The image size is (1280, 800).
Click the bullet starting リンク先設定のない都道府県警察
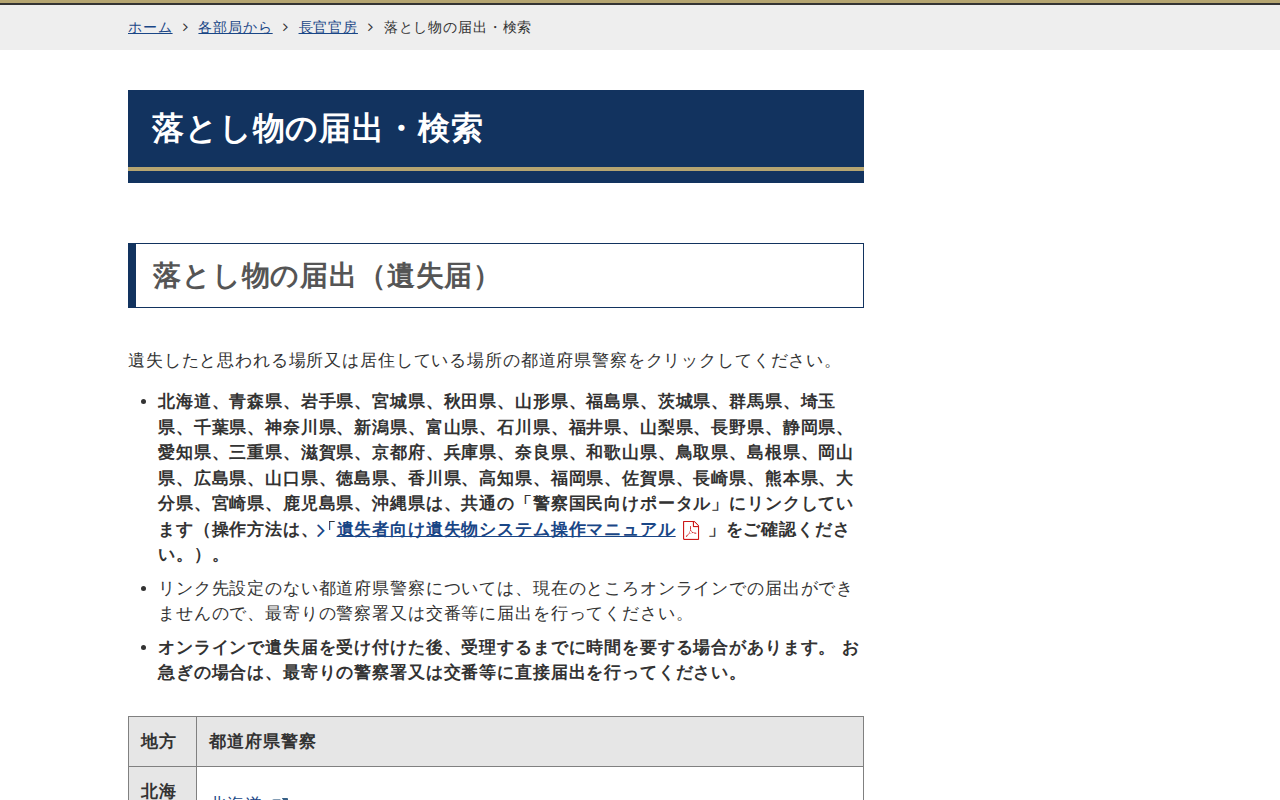[x=506, y=601]
